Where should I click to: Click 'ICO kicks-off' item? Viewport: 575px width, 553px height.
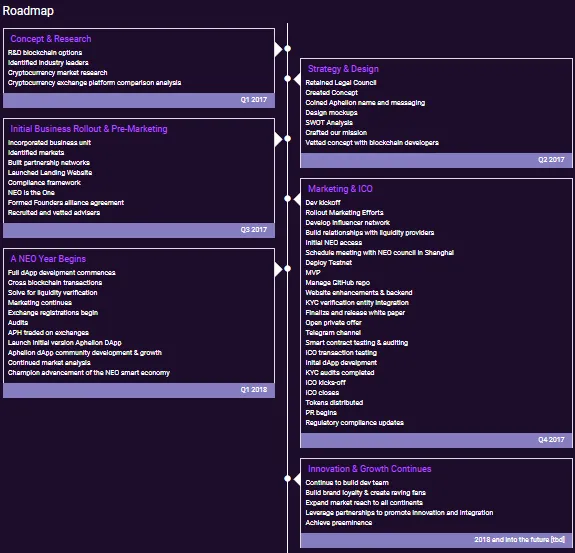tap(326, 382)
